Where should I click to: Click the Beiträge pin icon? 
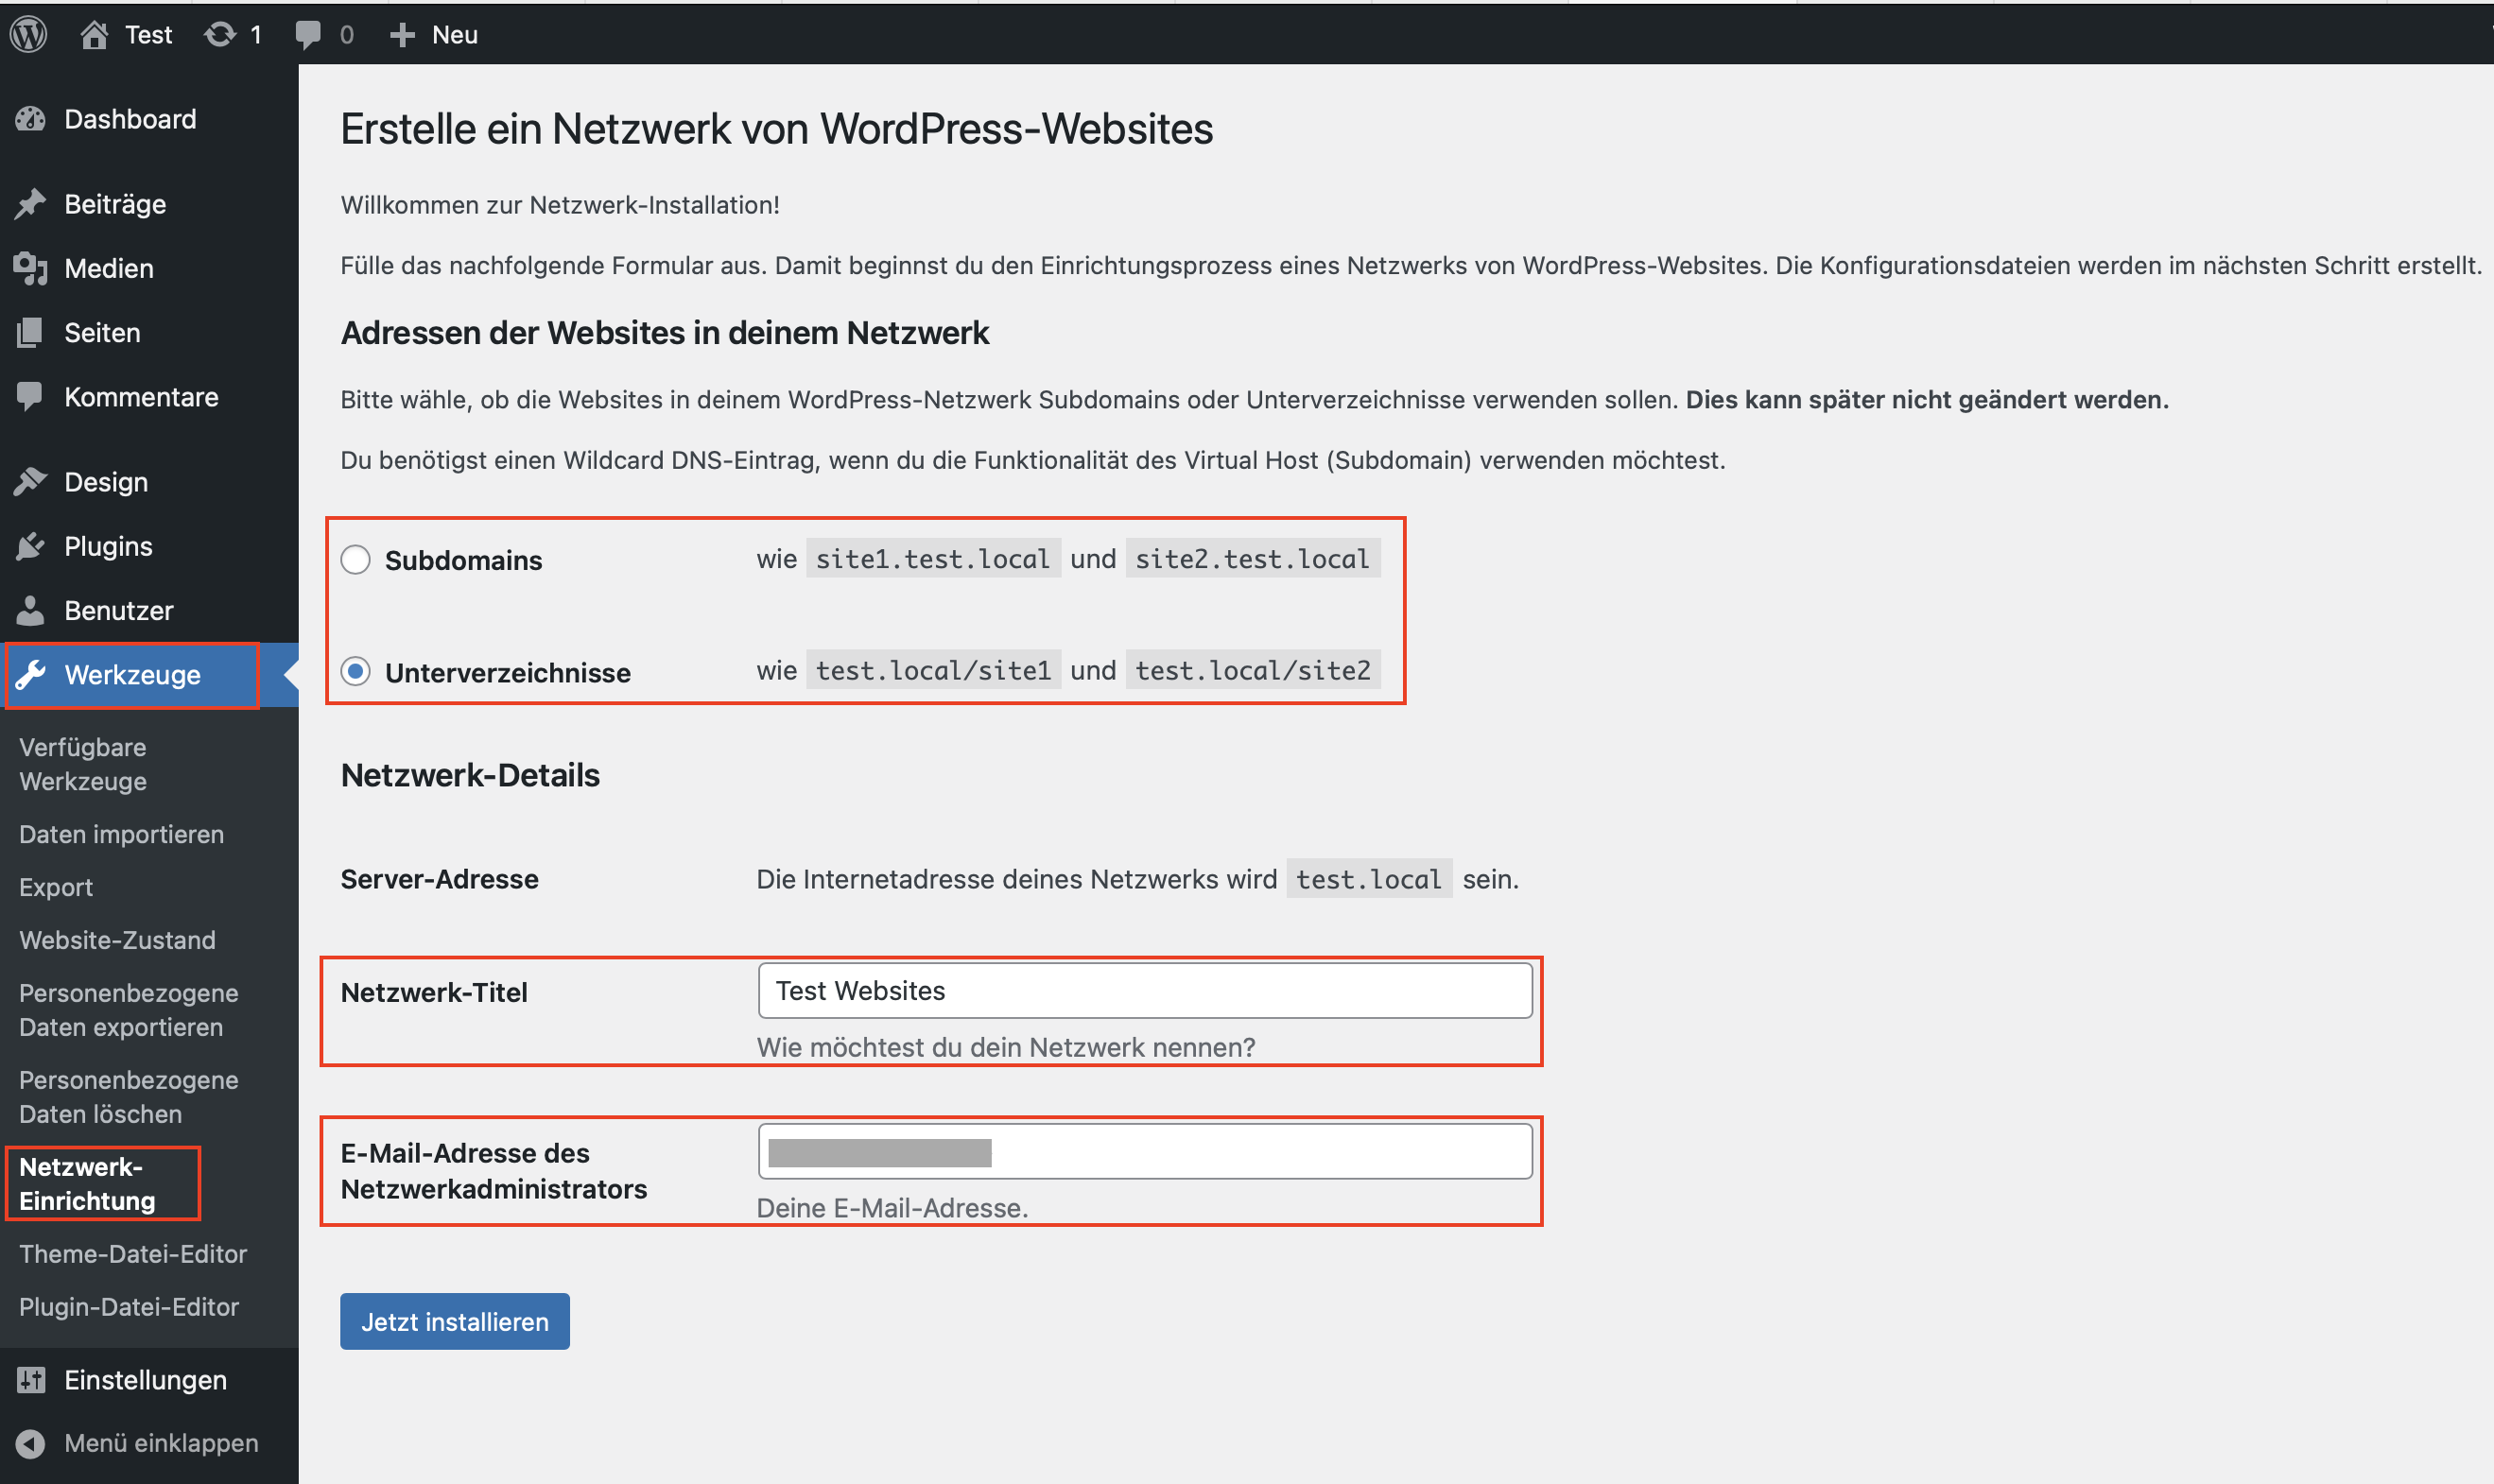pos(31,204)
